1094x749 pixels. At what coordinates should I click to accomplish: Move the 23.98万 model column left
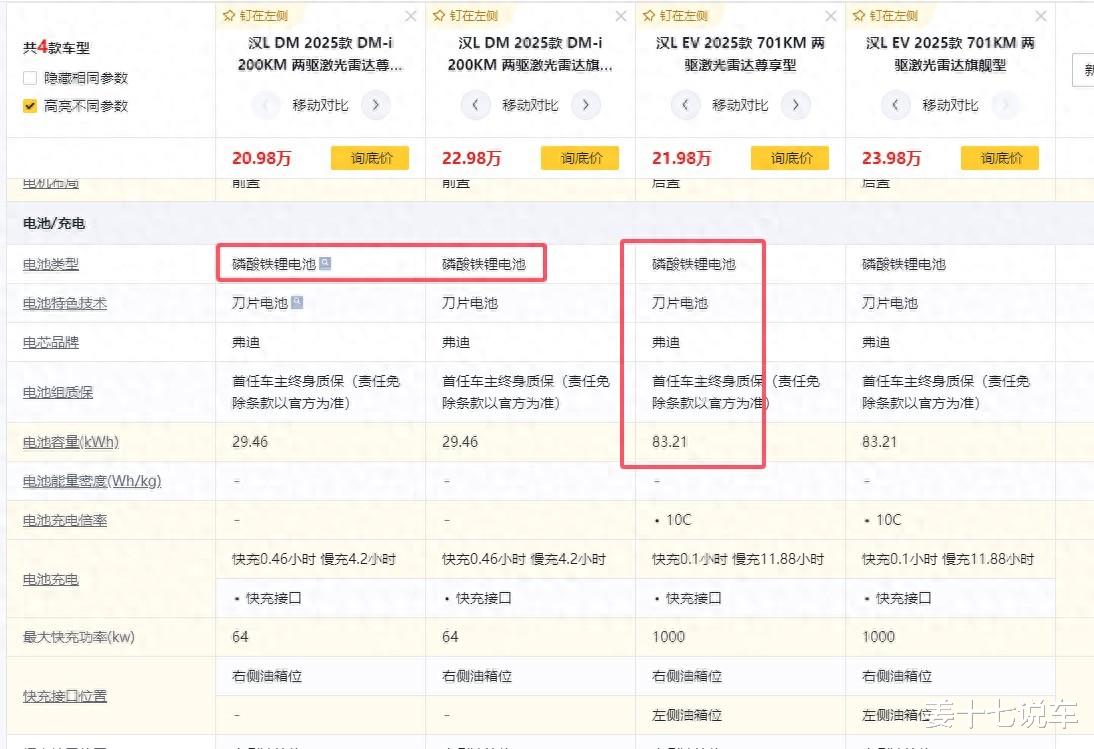click(895, 105)
